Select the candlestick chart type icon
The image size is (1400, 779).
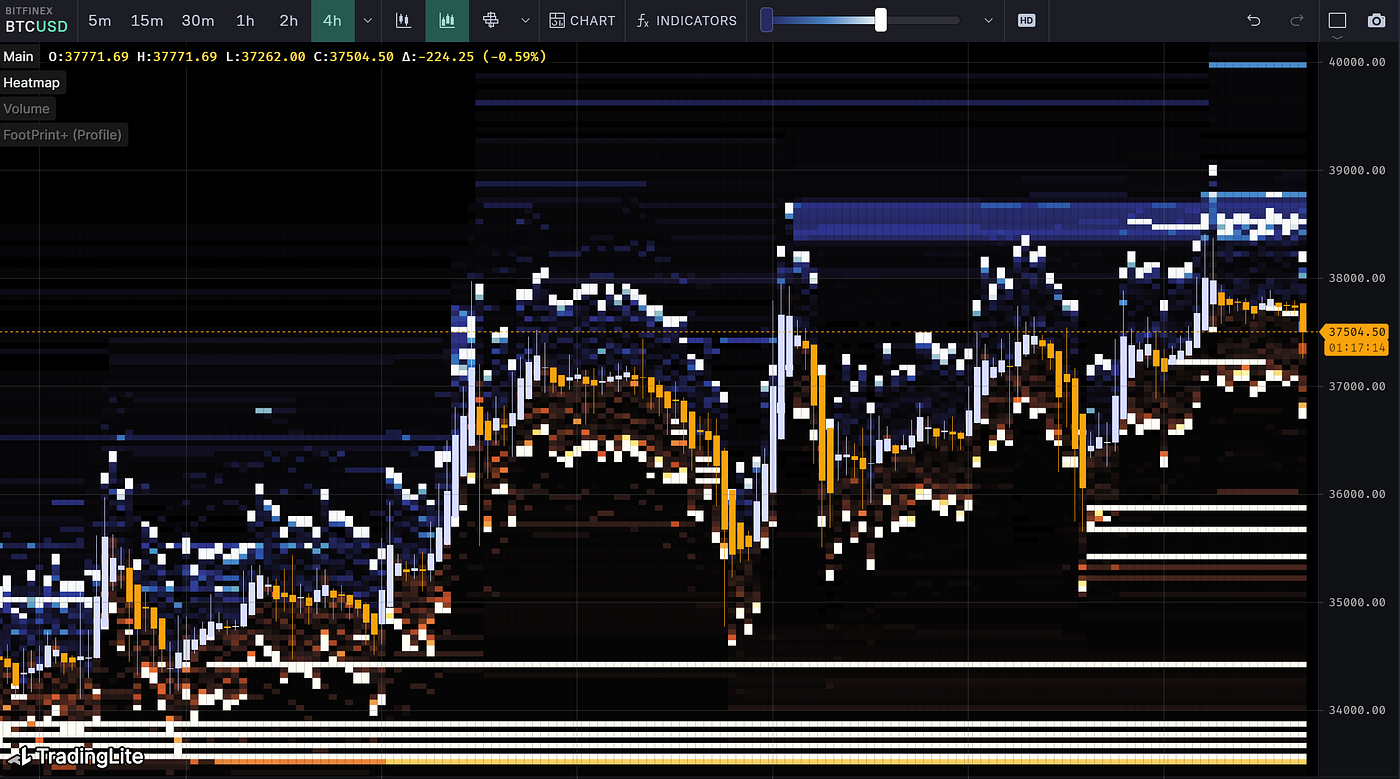click(x=403, y=20)
